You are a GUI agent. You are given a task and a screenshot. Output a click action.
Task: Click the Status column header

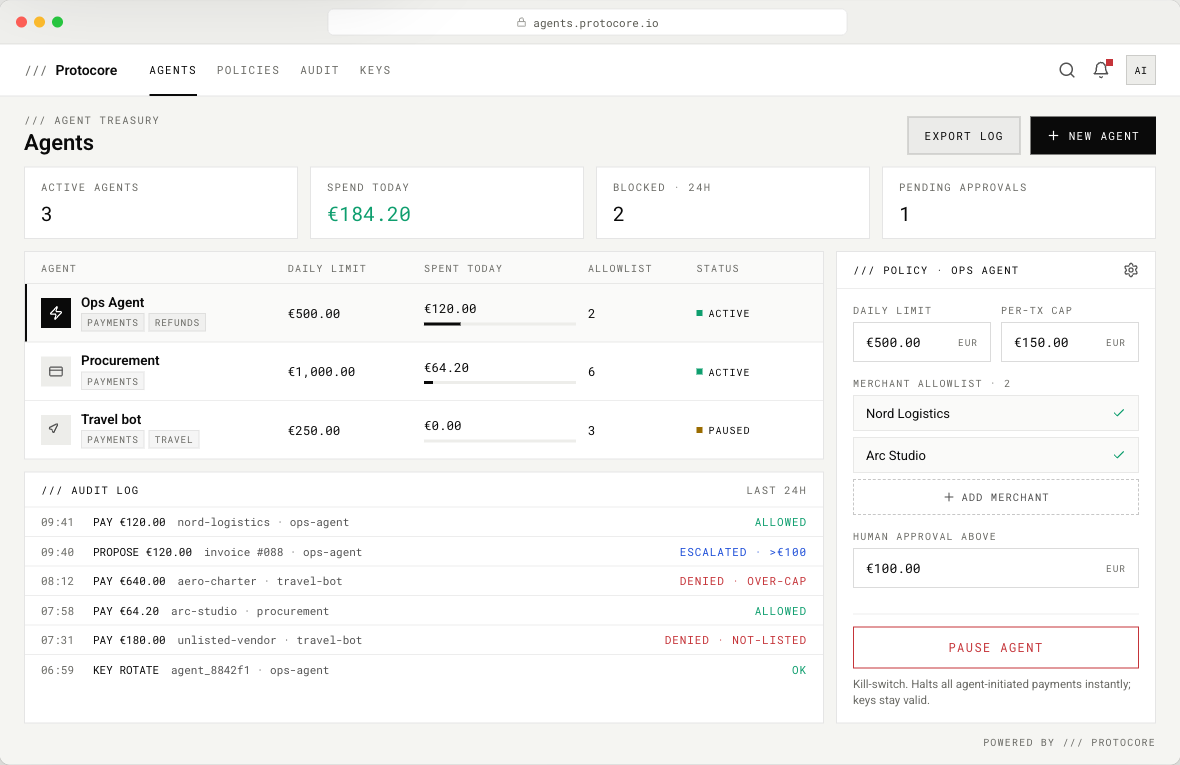point(717,269)
